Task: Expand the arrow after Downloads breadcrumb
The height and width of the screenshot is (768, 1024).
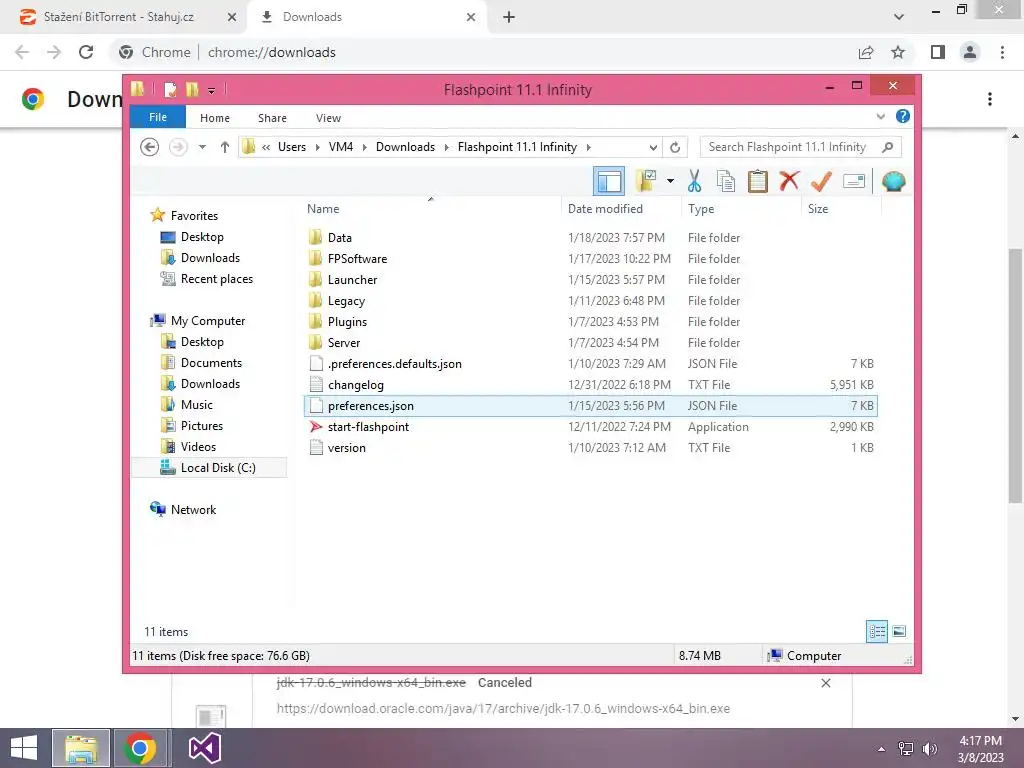Action: tap(447, 147)
